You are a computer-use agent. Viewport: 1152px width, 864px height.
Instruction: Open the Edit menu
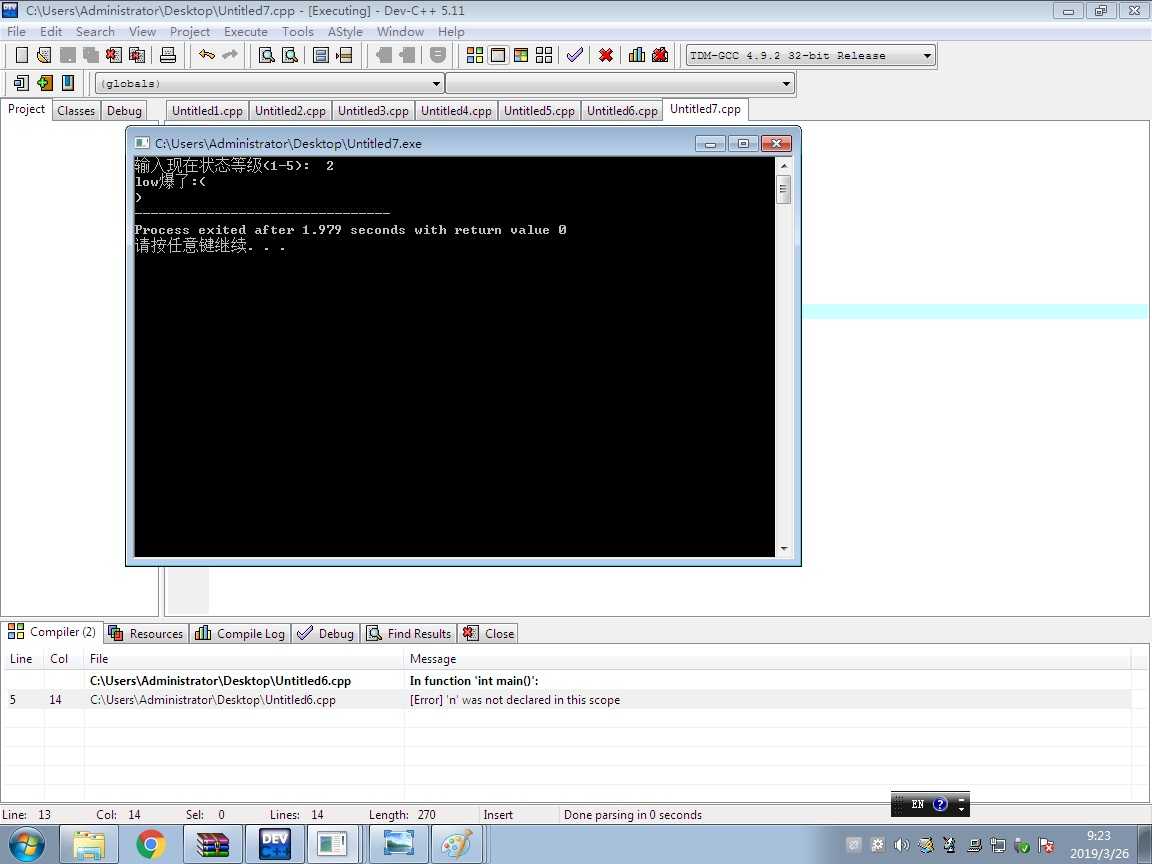51,32
